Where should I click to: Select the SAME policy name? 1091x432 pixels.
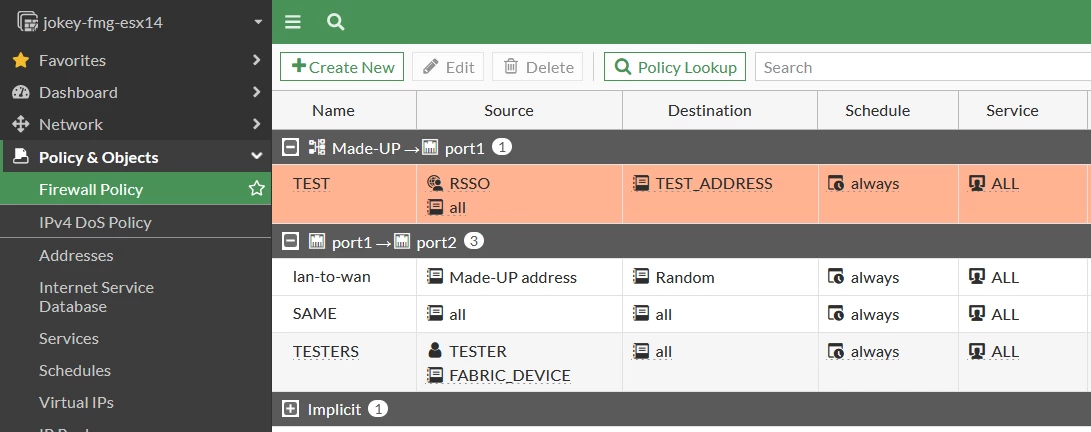click(314, 314)
